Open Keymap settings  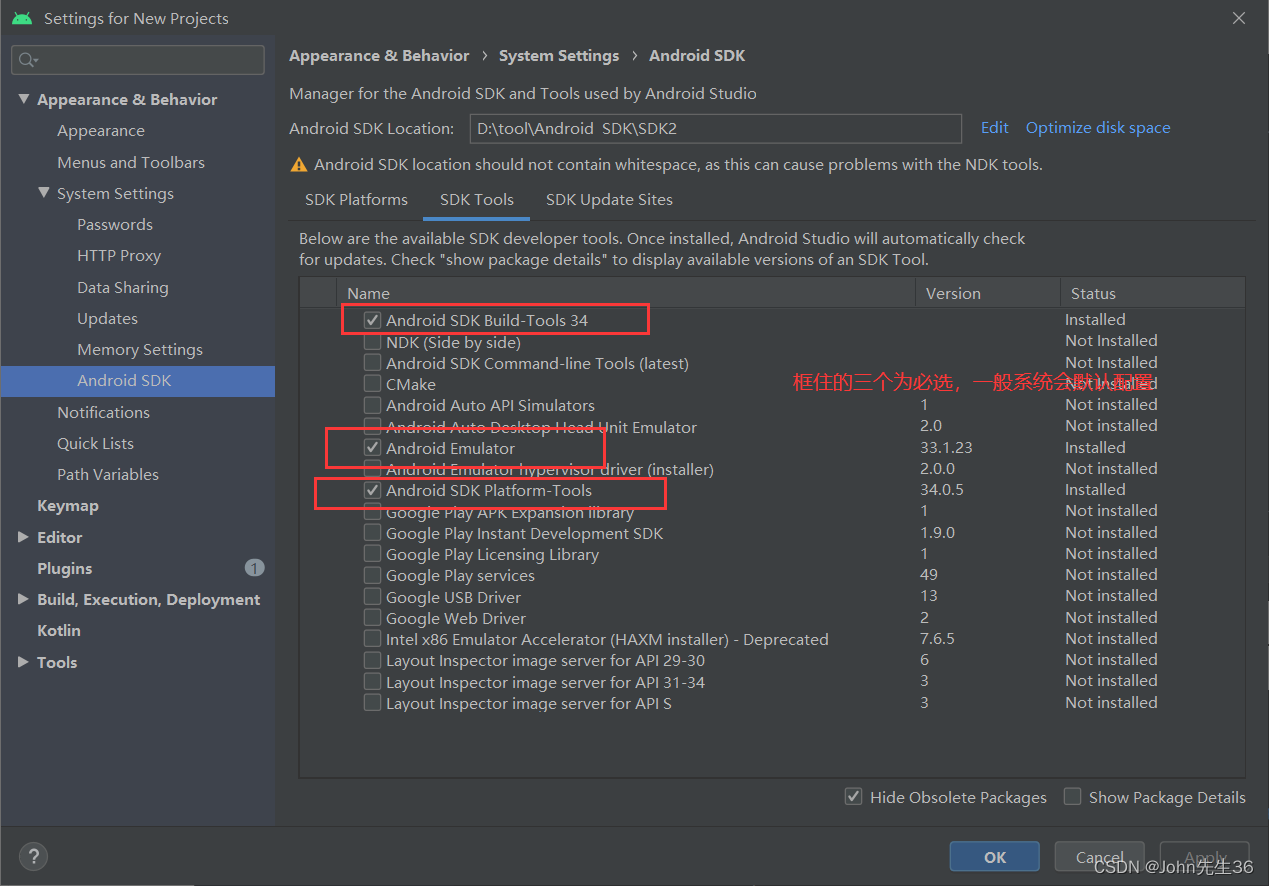click(68, 506)
